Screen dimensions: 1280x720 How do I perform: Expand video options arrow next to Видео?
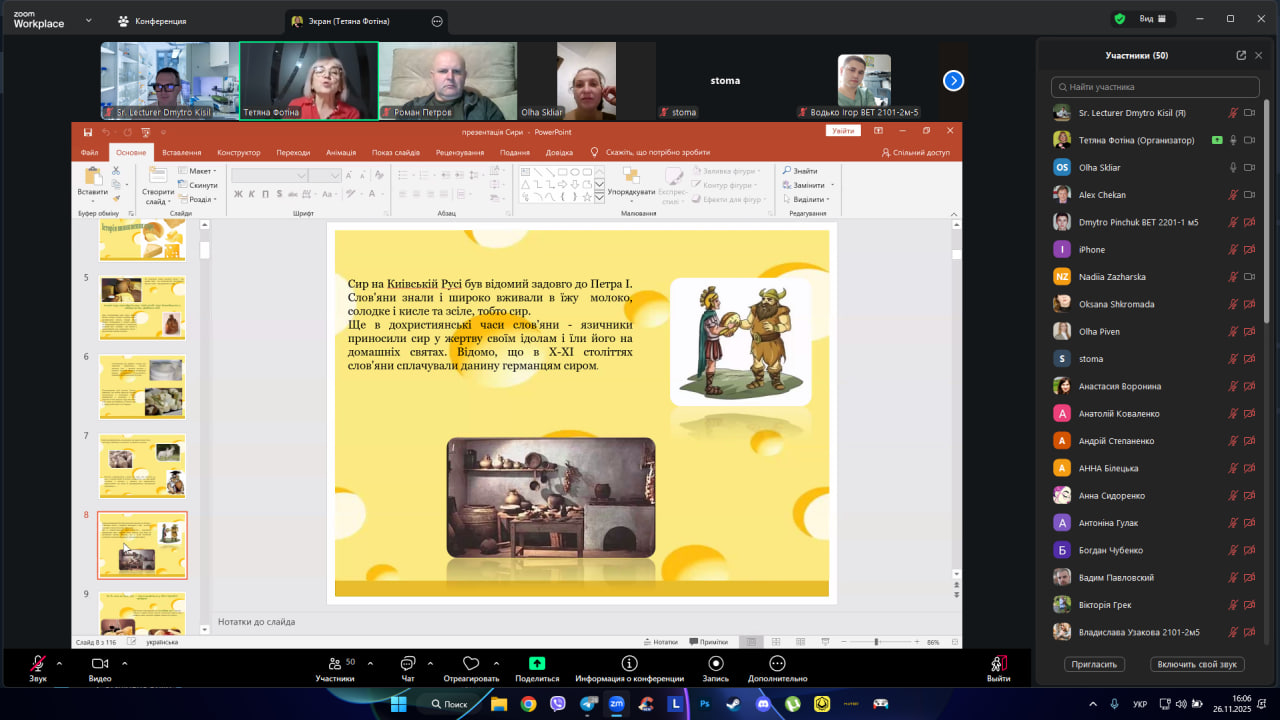point(124,663)
